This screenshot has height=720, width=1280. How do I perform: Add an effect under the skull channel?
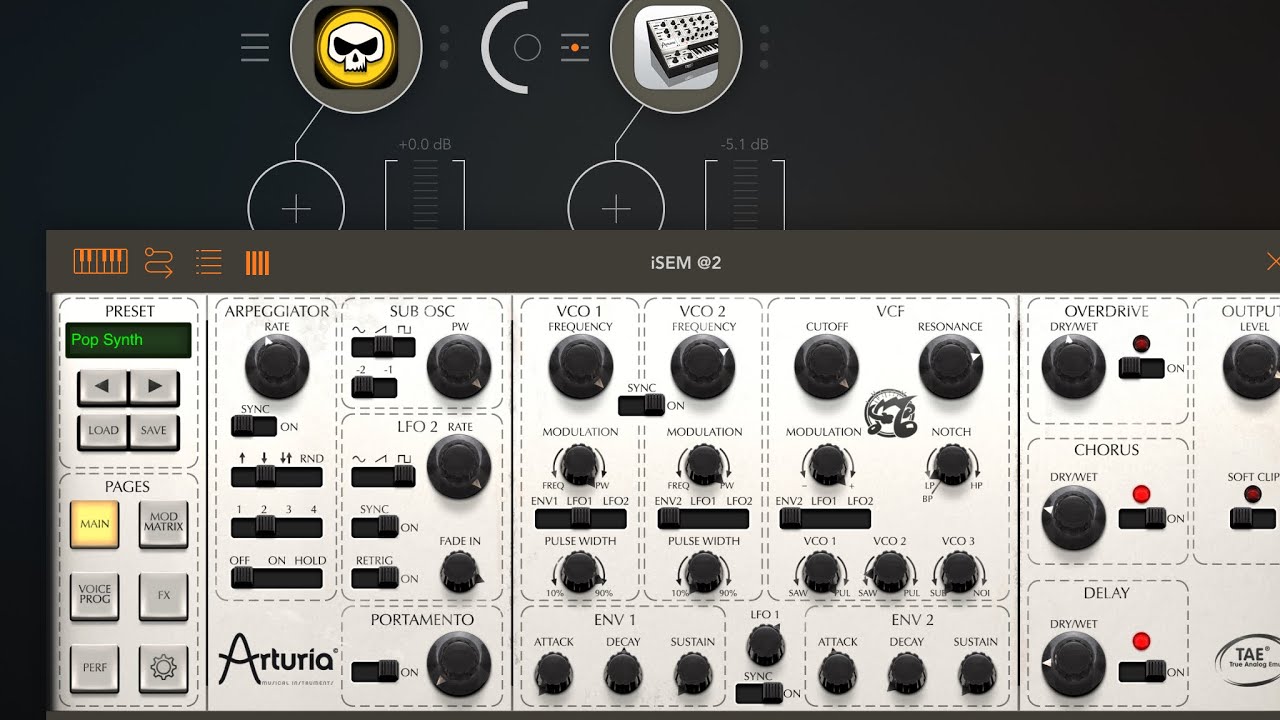296,208
